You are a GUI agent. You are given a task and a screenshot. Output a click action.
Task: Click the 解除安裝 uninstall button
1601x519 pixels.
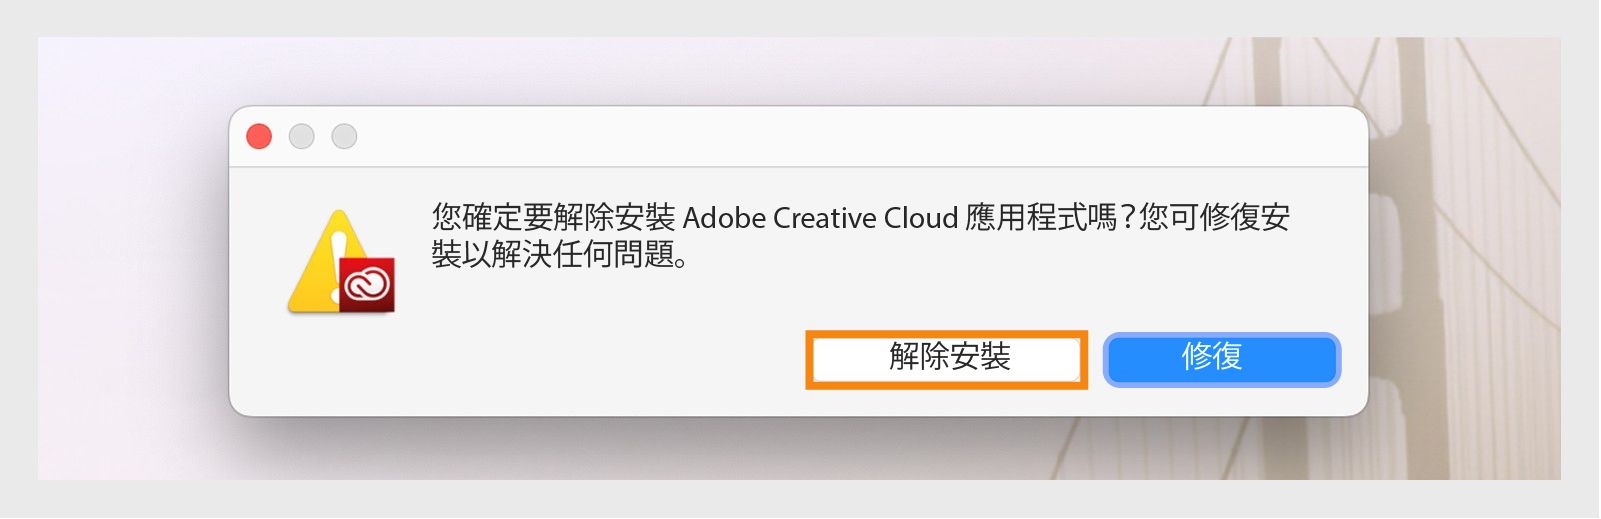(x=946, y=357)
